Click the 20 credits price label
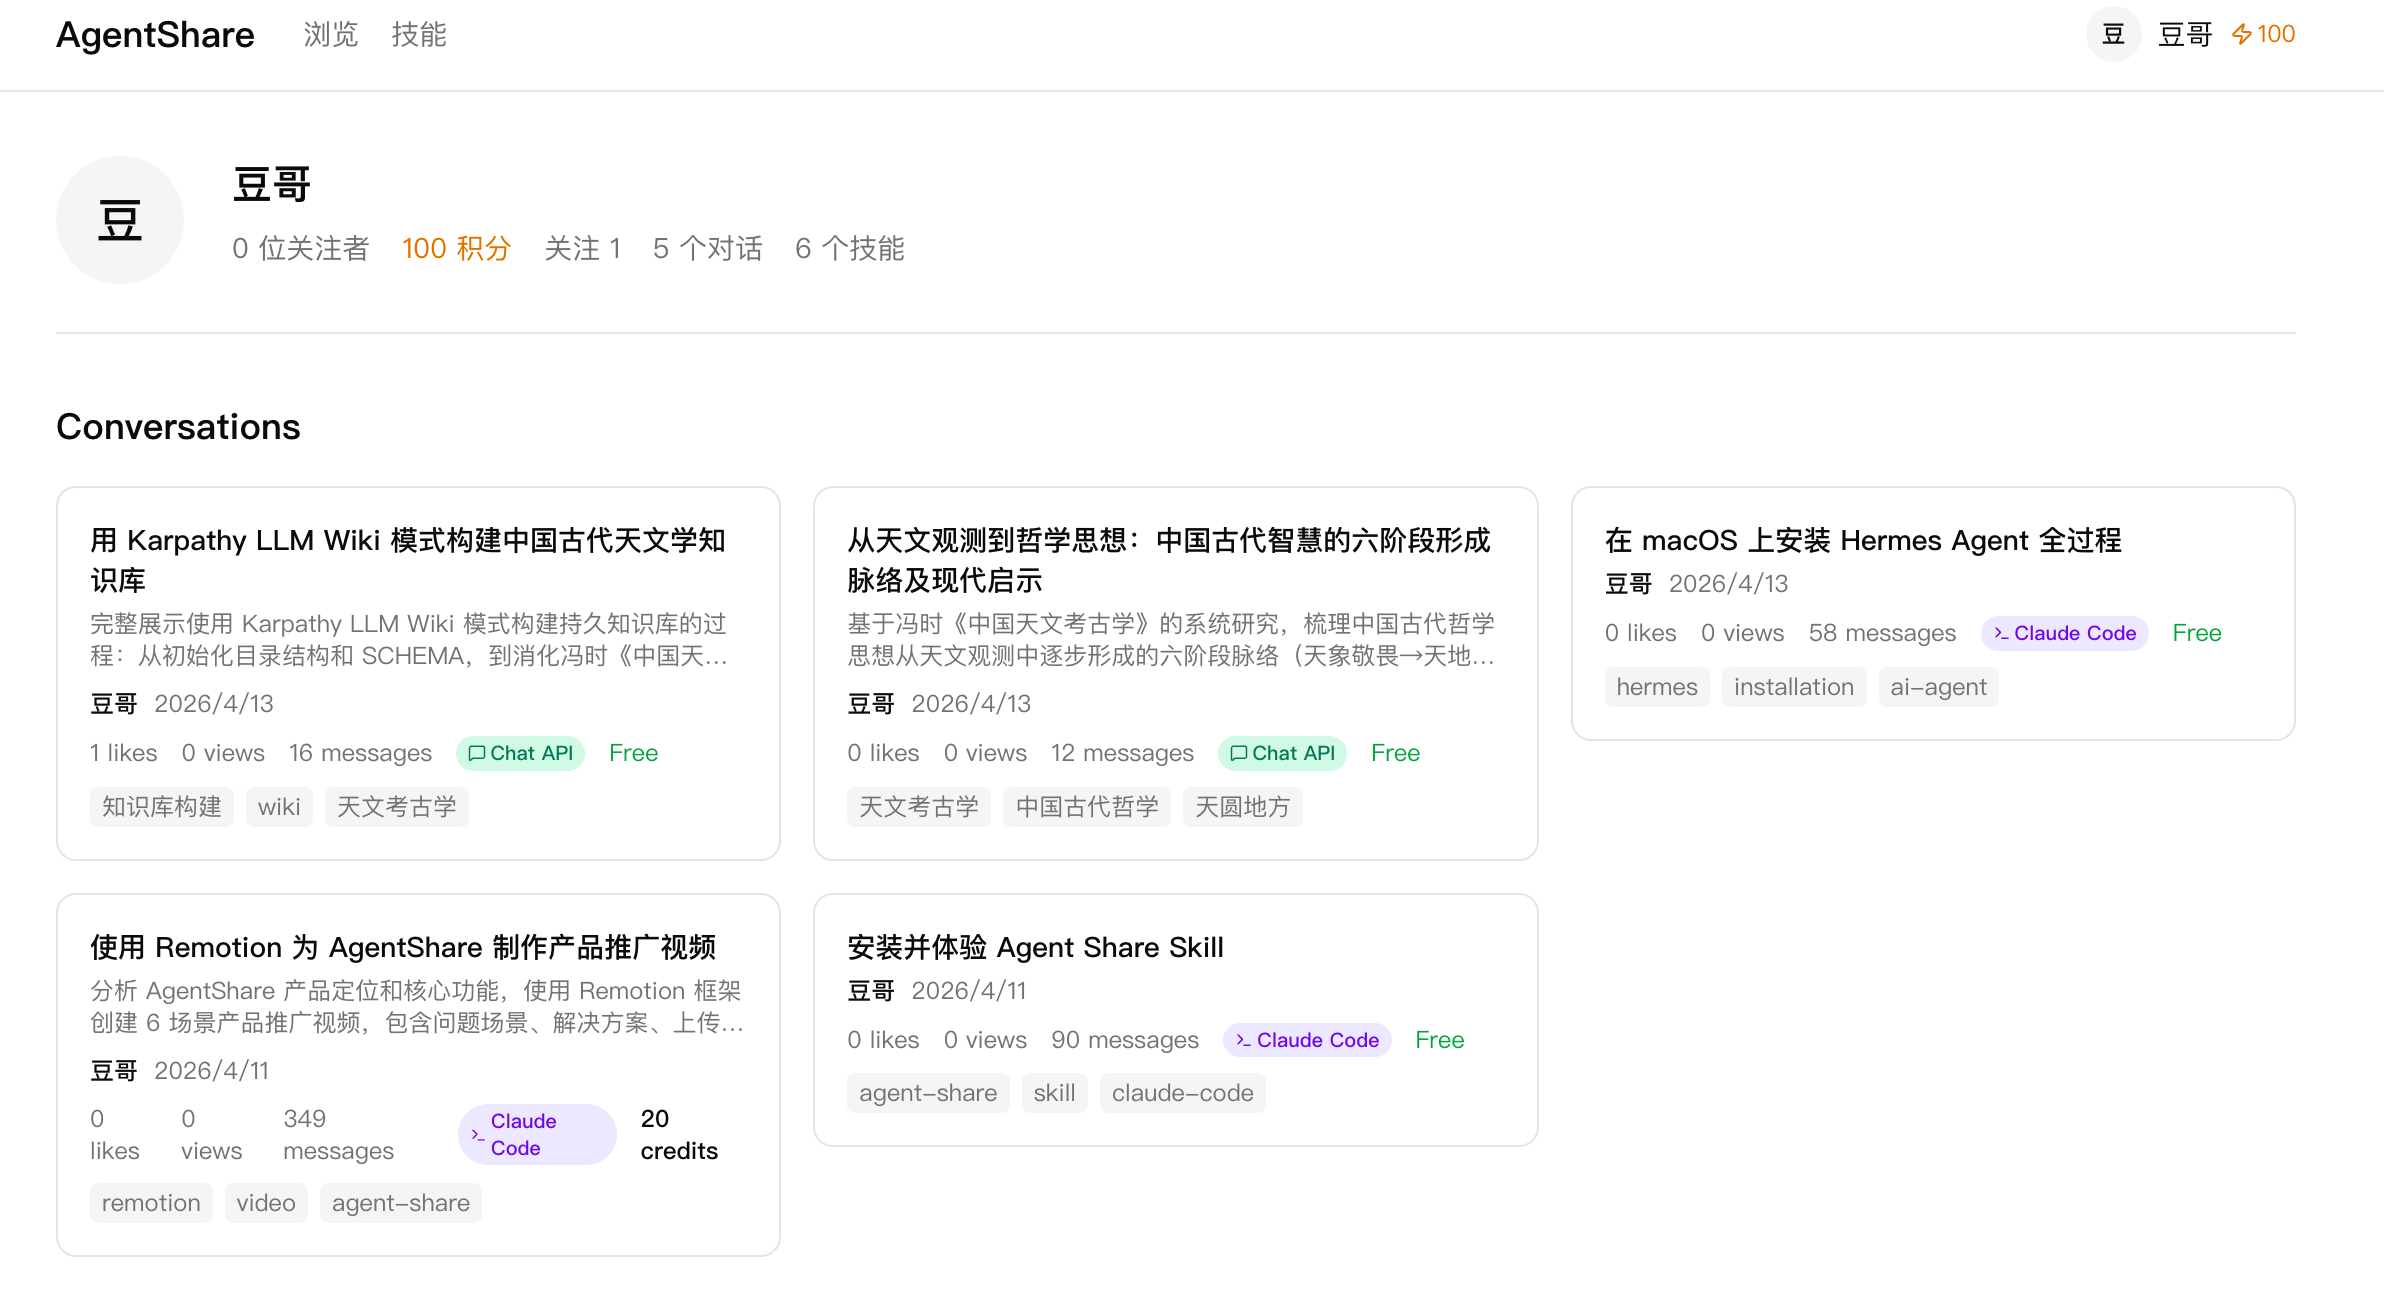 coord(679,1134)
